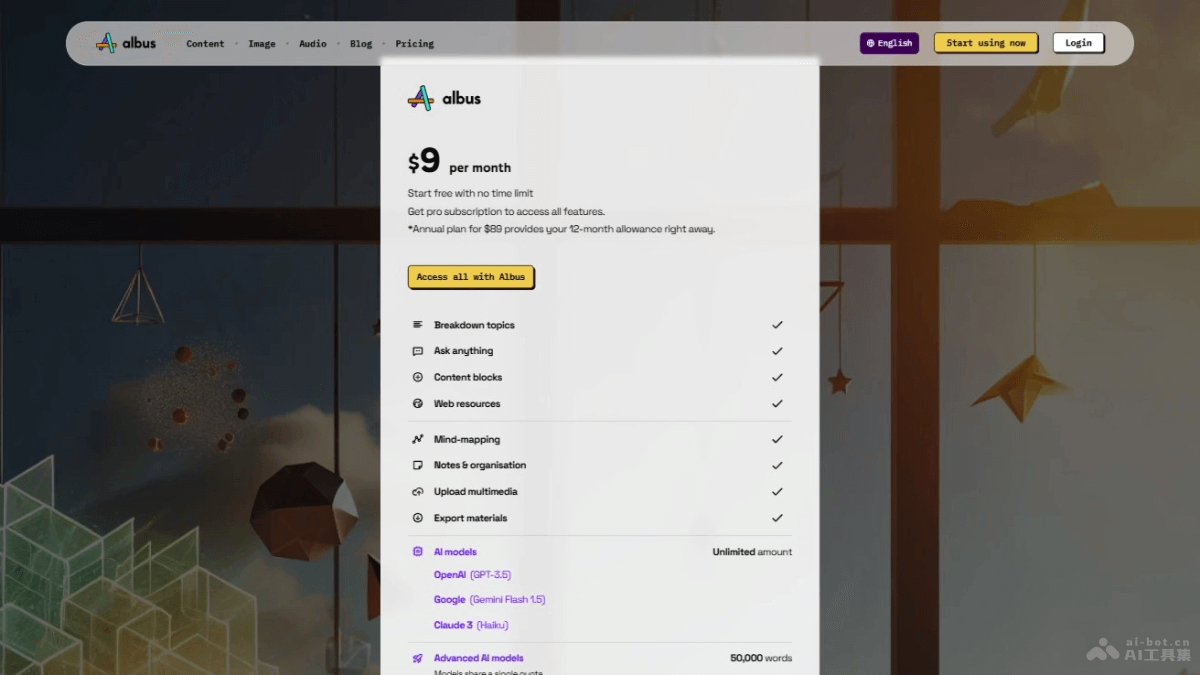The height and width of the screenshot is (675, 1200).
Task: Click the Advanced AI models rocket icon
Action: click(418, 658)
